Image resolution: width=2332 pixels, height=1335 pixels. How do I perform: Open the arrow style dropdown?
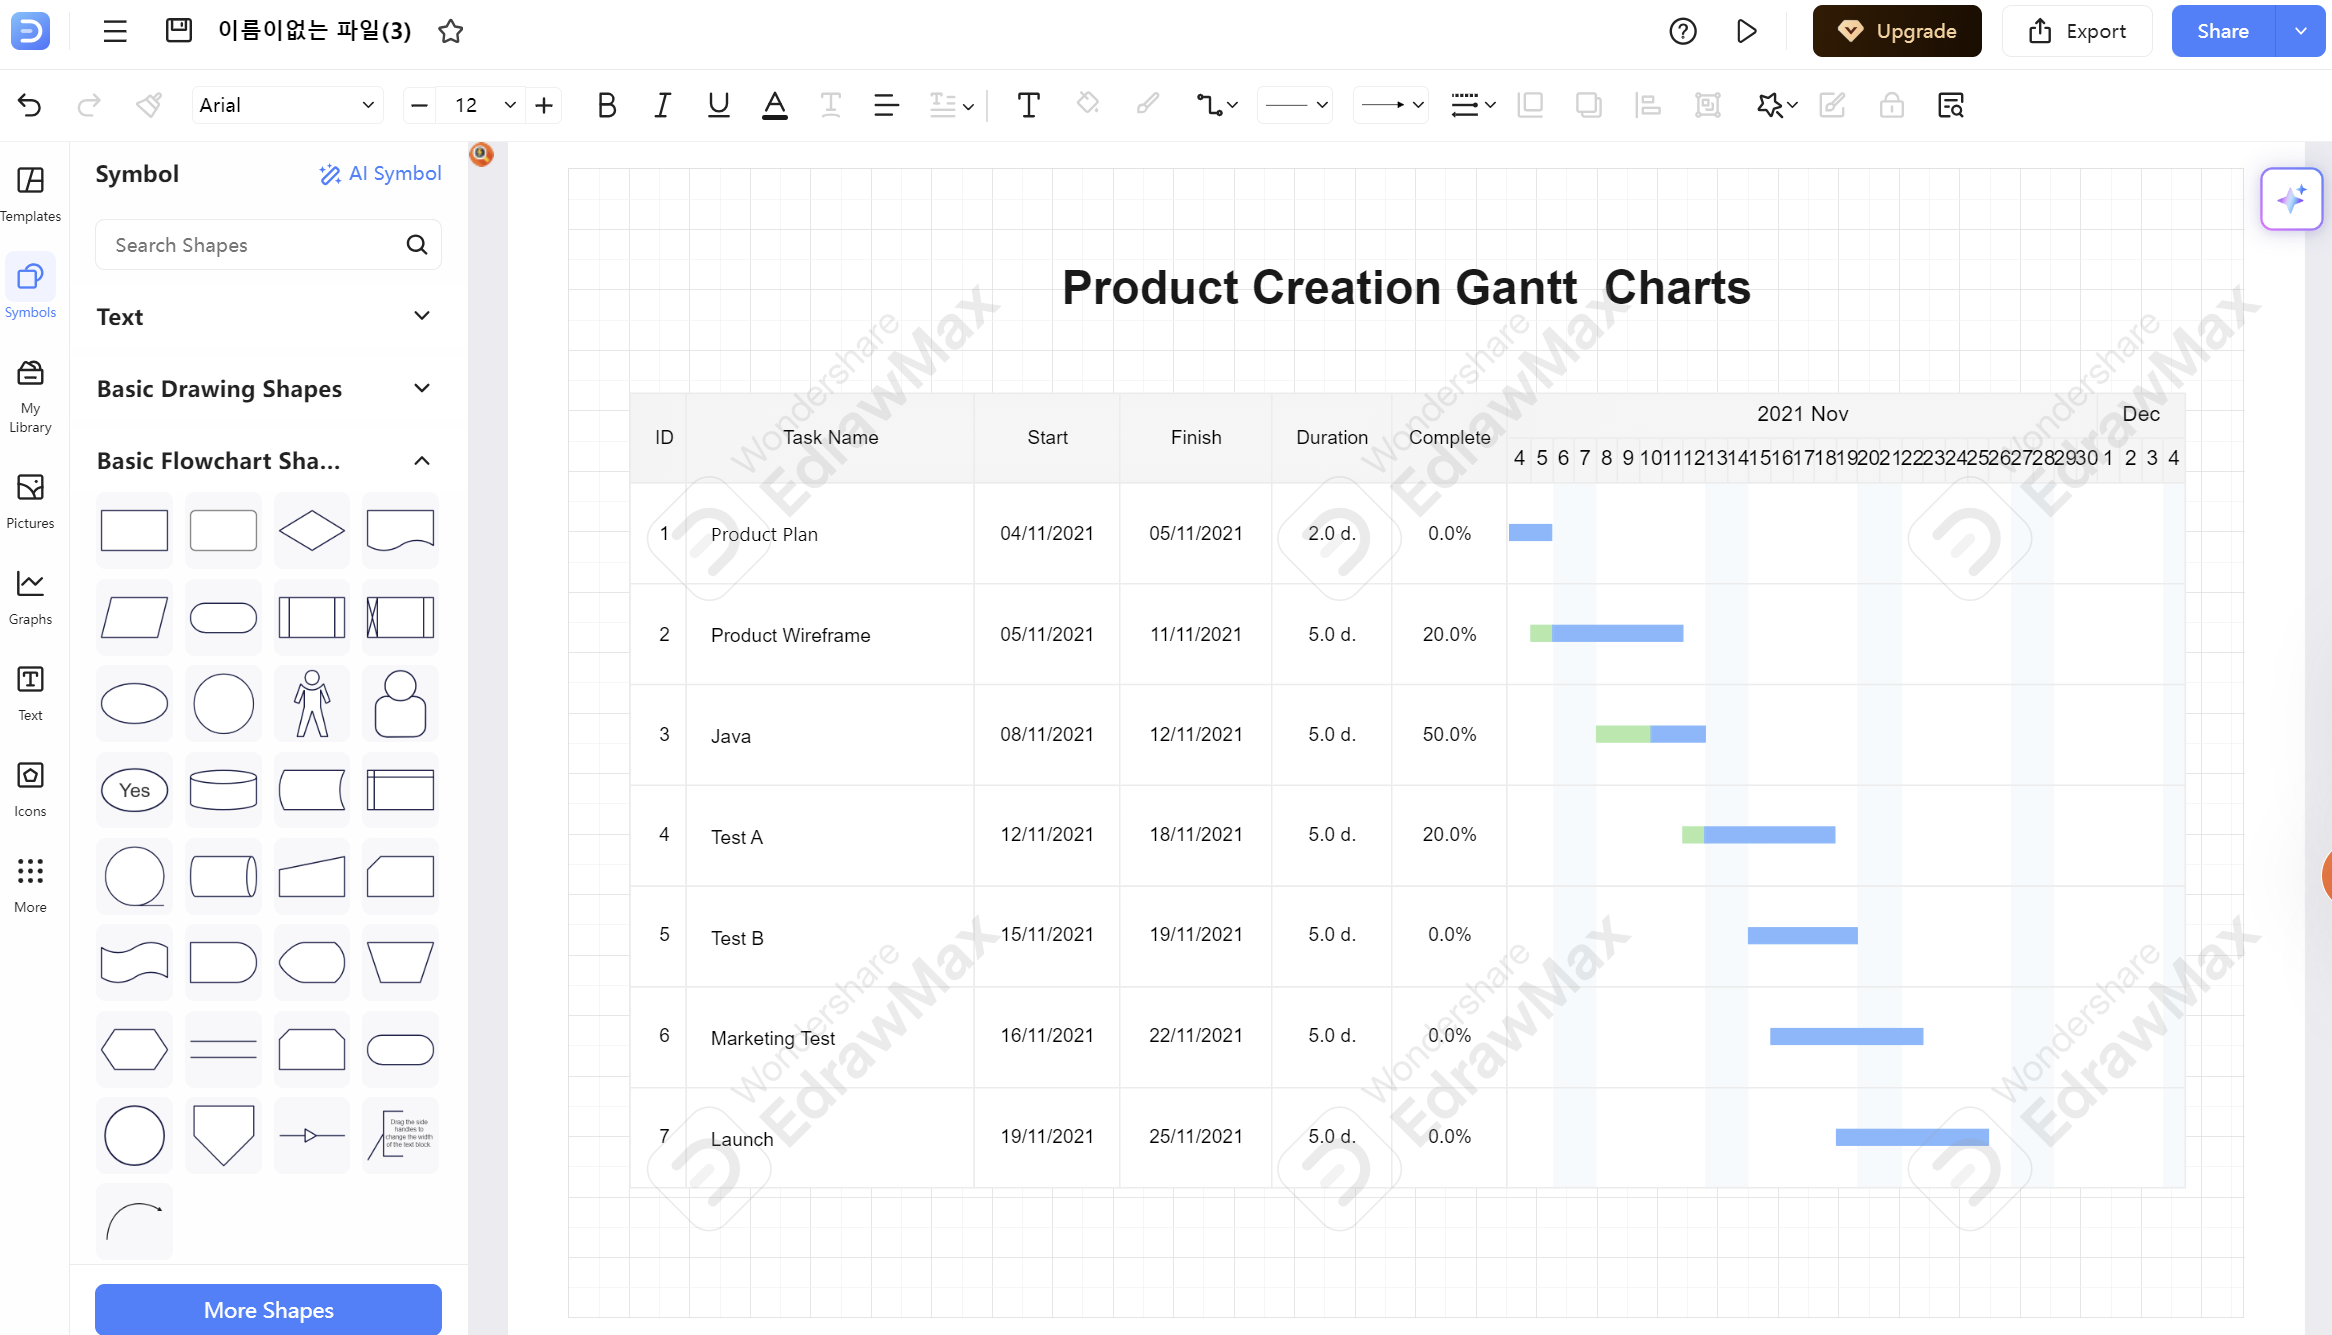click(x=1391, y=105)
